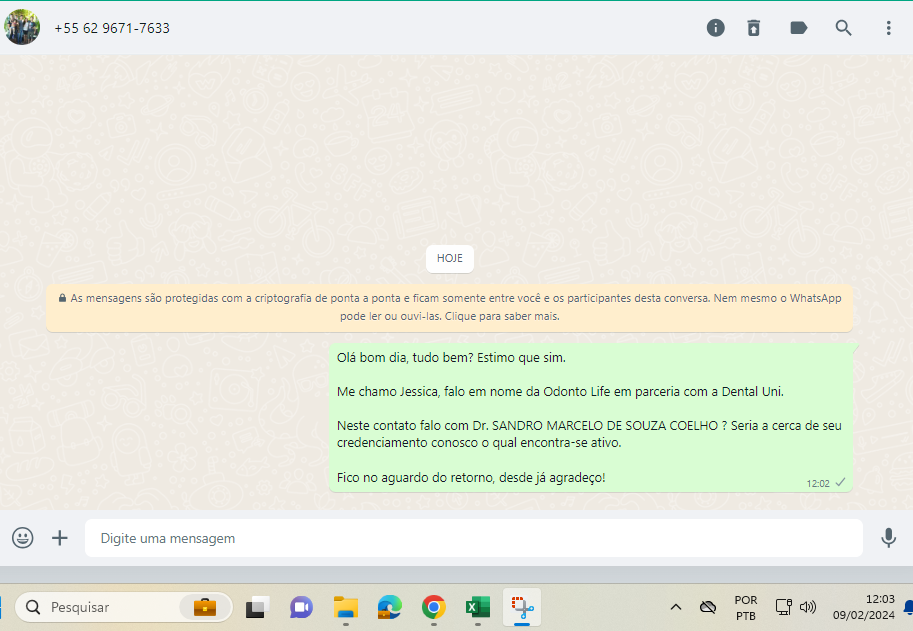913x631 pixels.
Task: Click the cloud sync-off tray icon
Action: click(707, 607)
